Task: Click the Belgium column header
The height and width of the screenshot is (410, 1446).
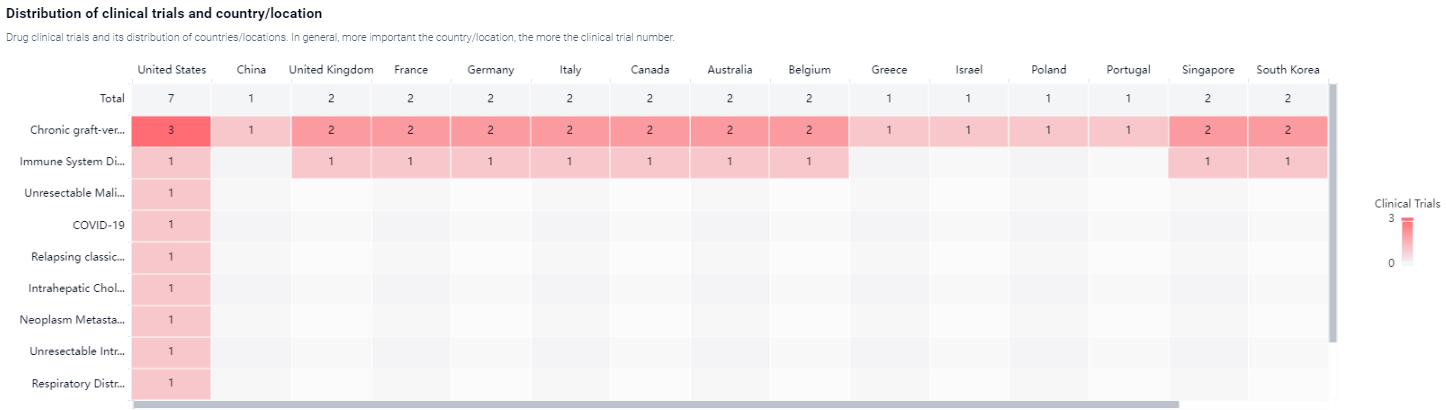Action: coord(809,70)
